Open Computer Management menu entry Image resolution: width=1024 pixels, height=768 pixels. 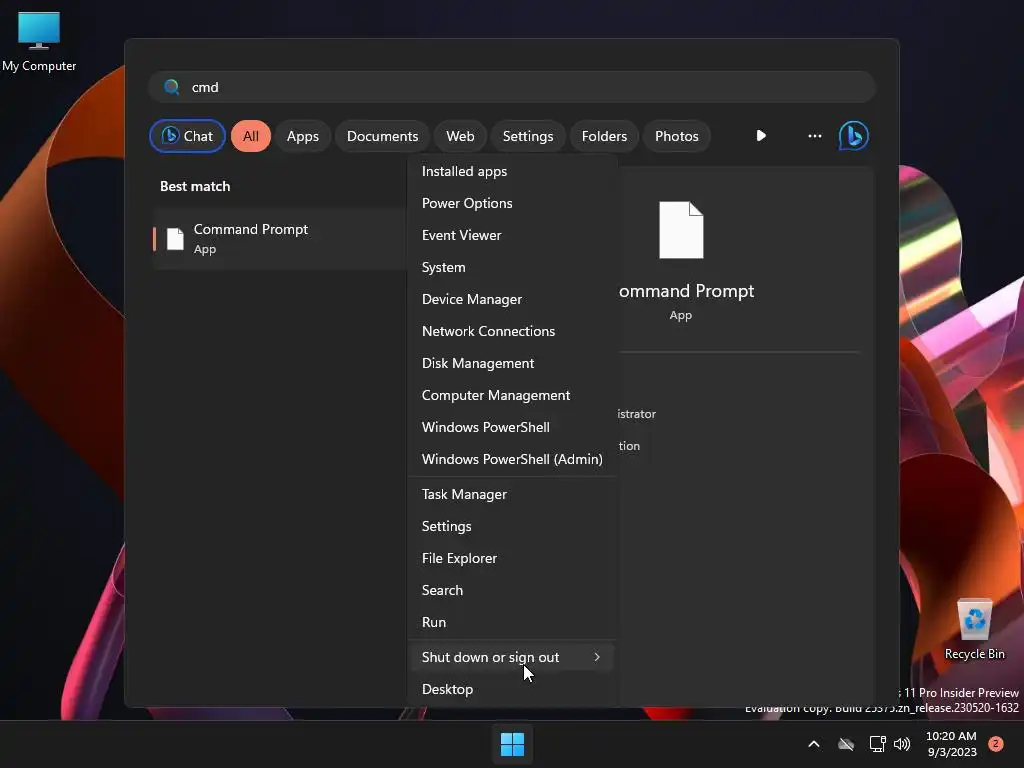click(512, 395)
